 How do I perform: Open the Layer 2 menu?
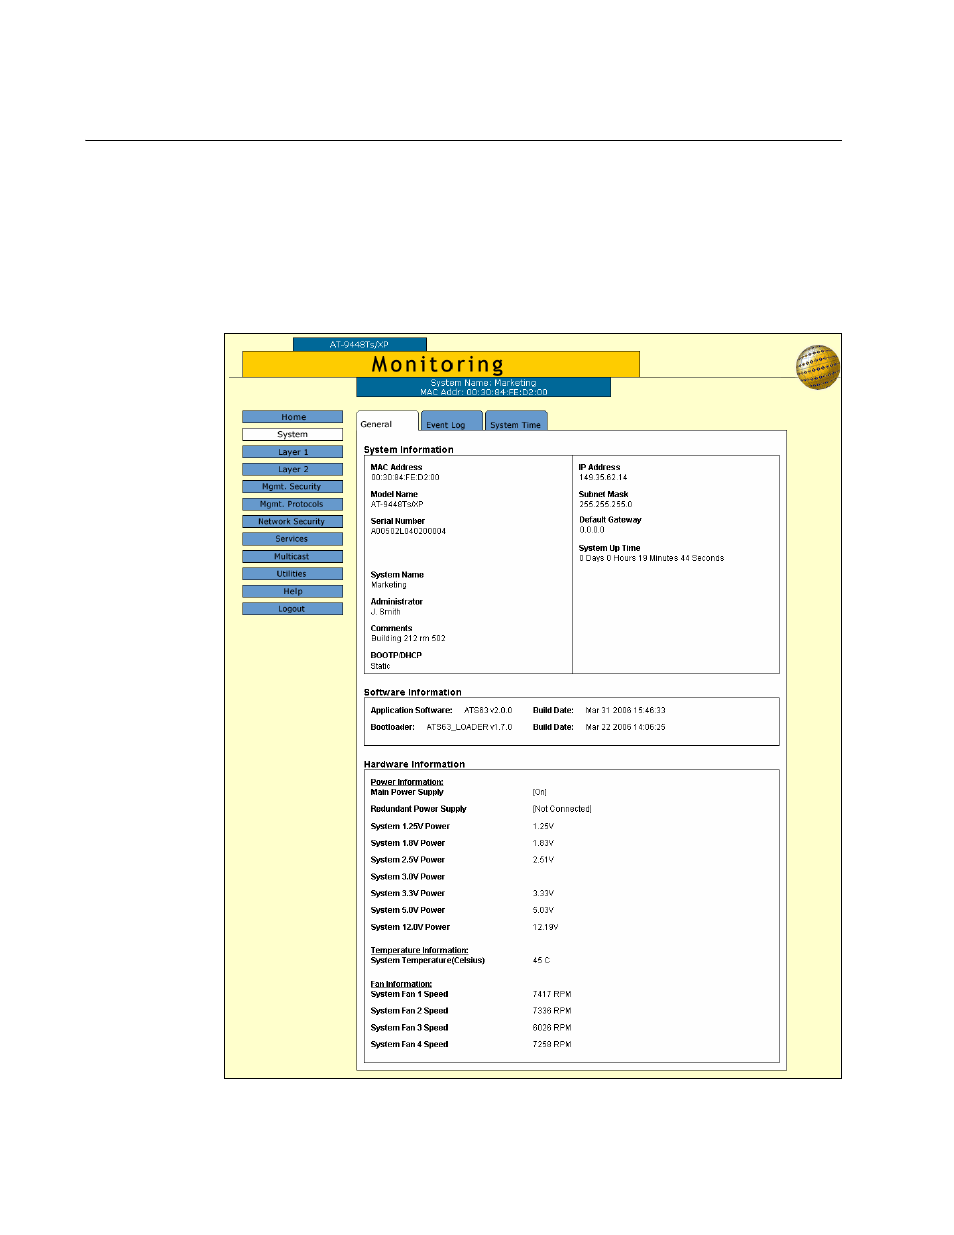(x=292, y=469)
